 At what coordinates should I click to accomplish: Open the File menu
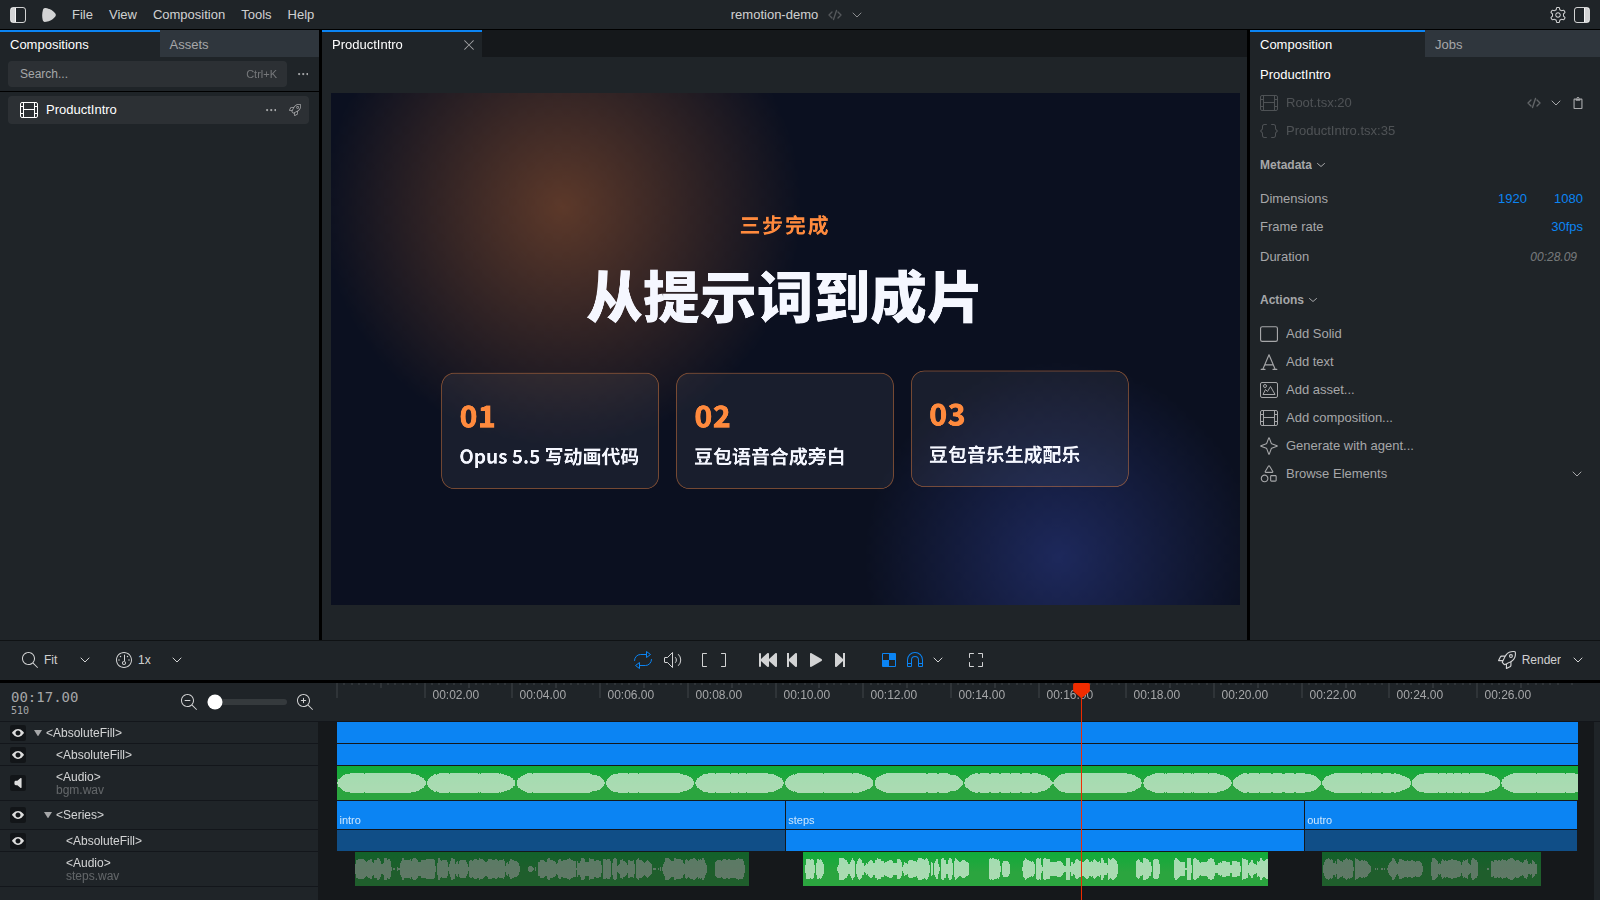[82, 15]
